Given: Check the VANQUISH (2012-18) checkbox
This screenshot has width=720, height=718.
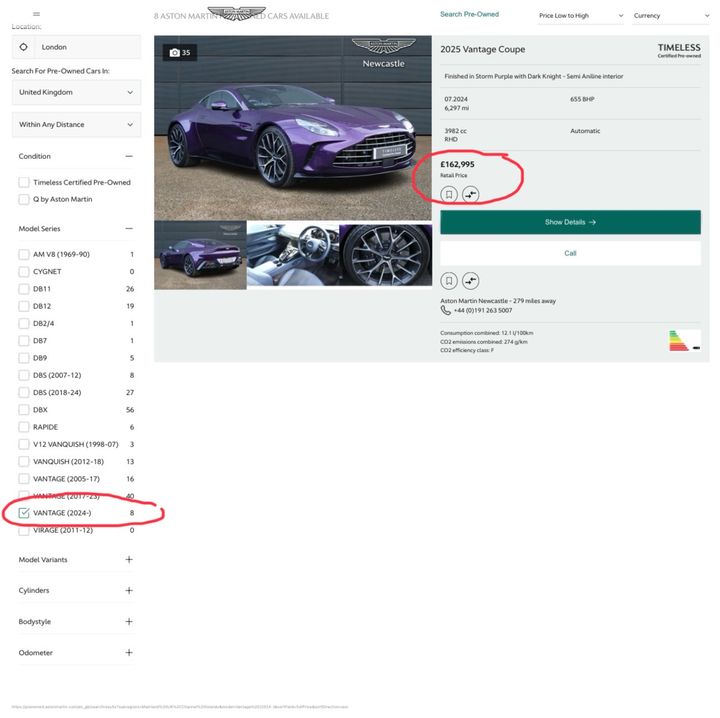Looking at the screenshot, I should 24,461.
